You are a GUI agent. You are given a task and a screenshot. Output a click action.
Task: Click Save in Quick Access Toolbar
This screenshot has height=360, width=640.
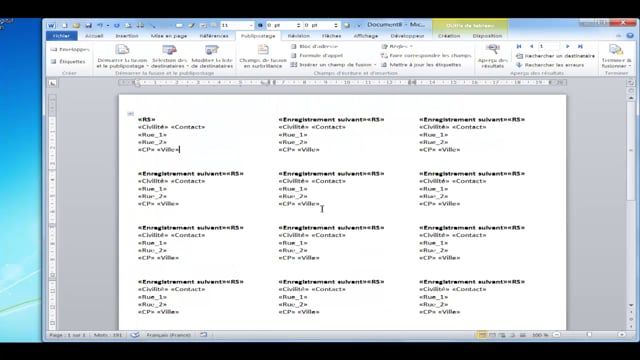point(88,25)
